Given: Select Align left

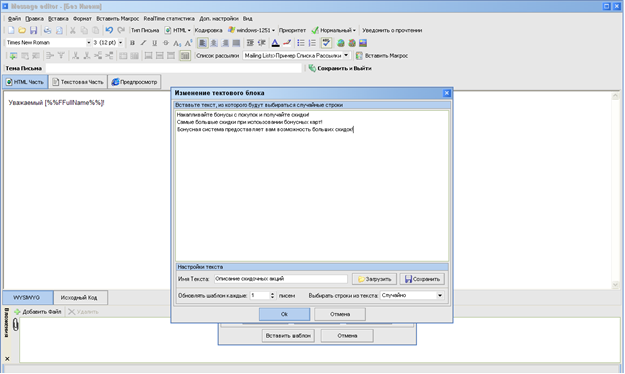Looking at the screenshot, I should (x=202, y=43).
